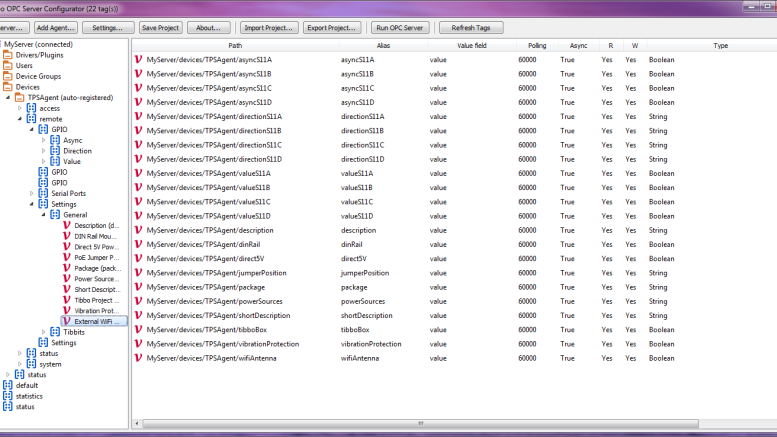Image resolution: width=777 pixels, height=437 pixels.
Task: Collapse the TPSAgent device node
Action: click(x=8, y=98)
